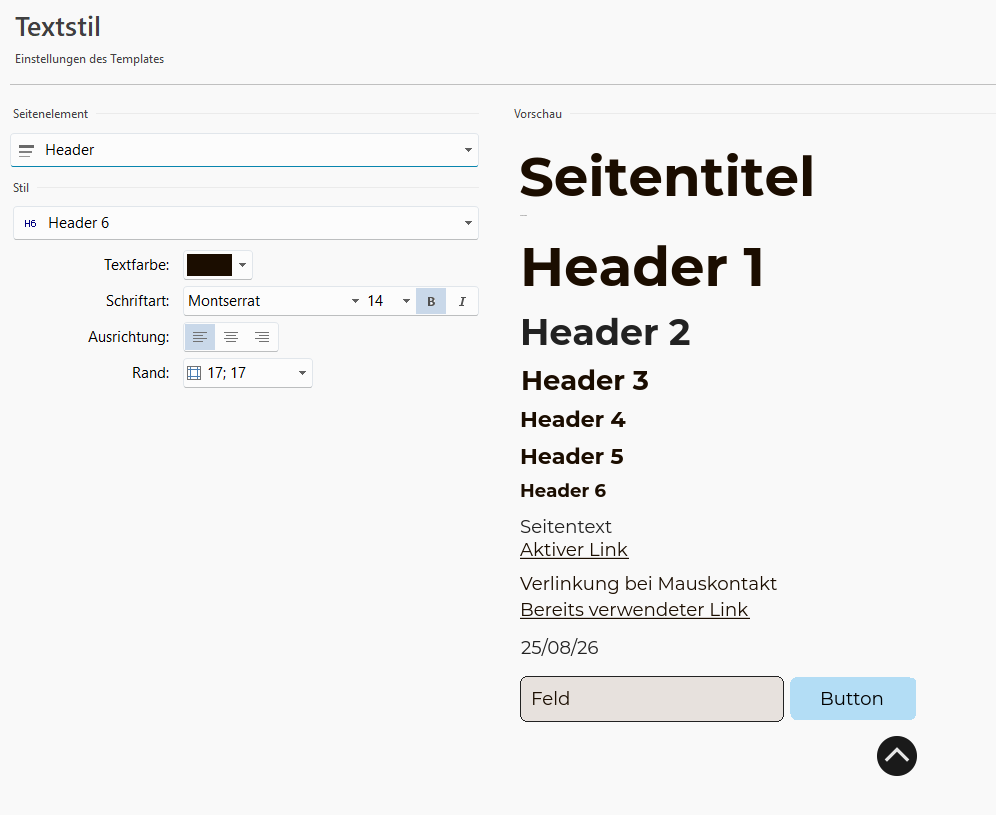
Task: Click the Header 5 preview heading
Action: [x=572, y=456]
